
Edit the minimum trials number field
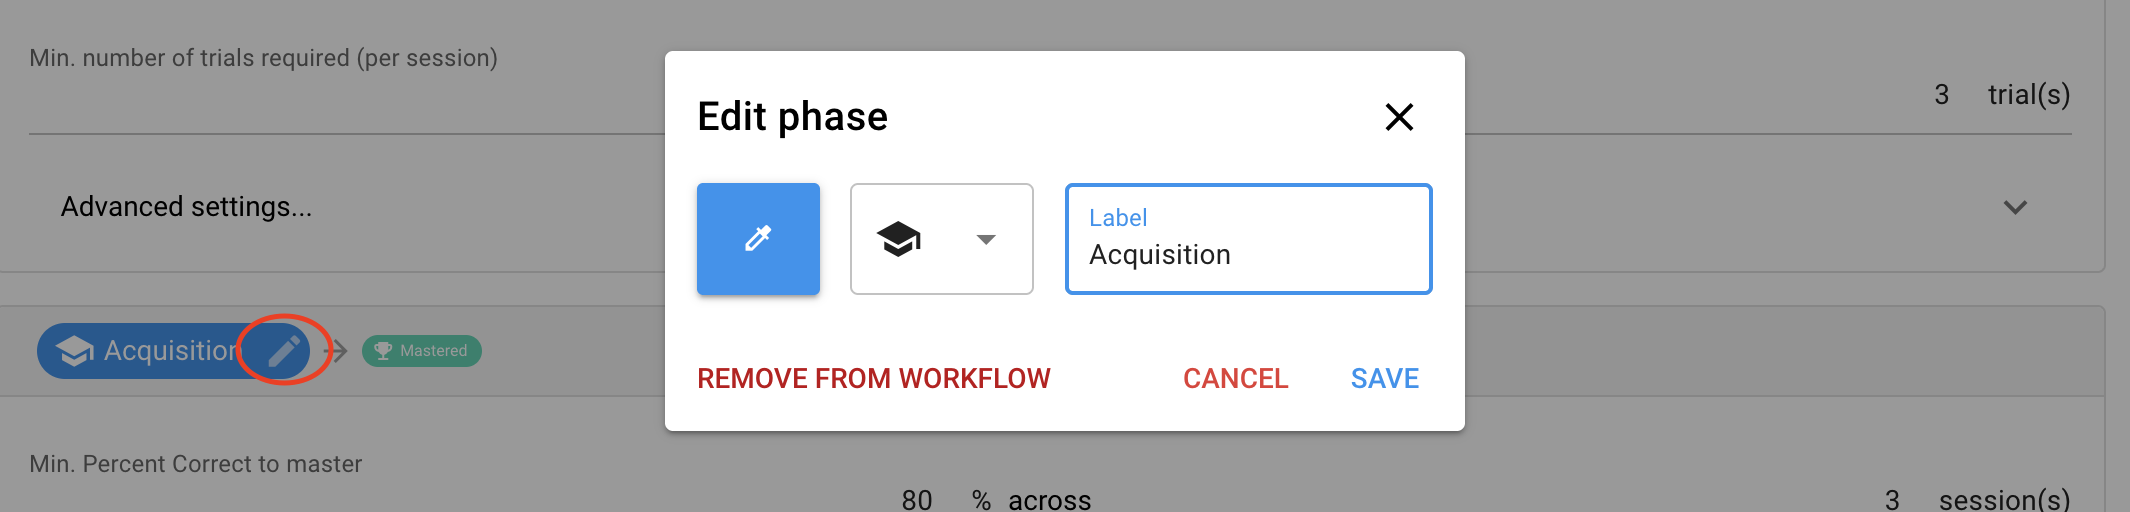pos(1941,95)
